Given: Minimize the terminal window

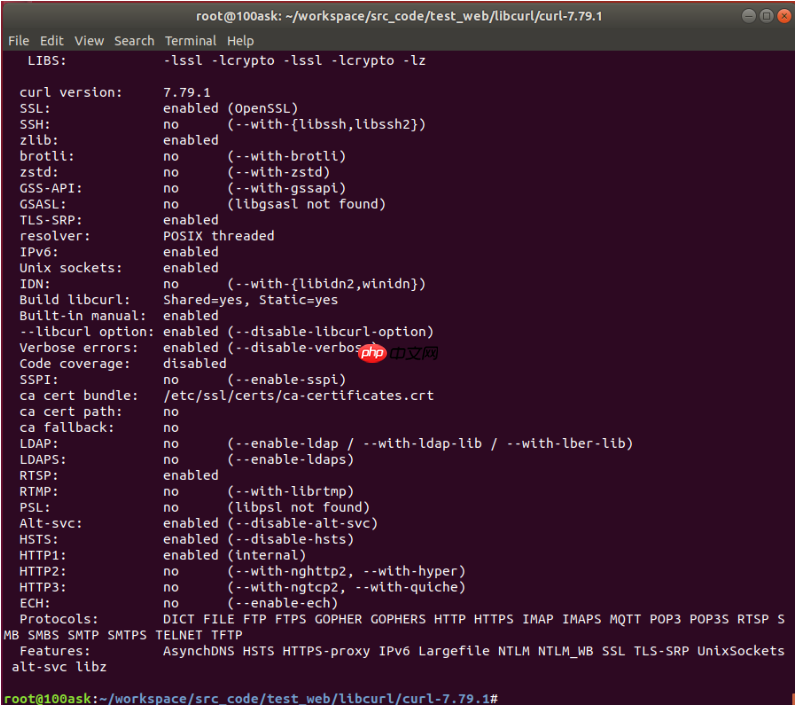Looking at the screenshot, I should (x=749, y=16).
